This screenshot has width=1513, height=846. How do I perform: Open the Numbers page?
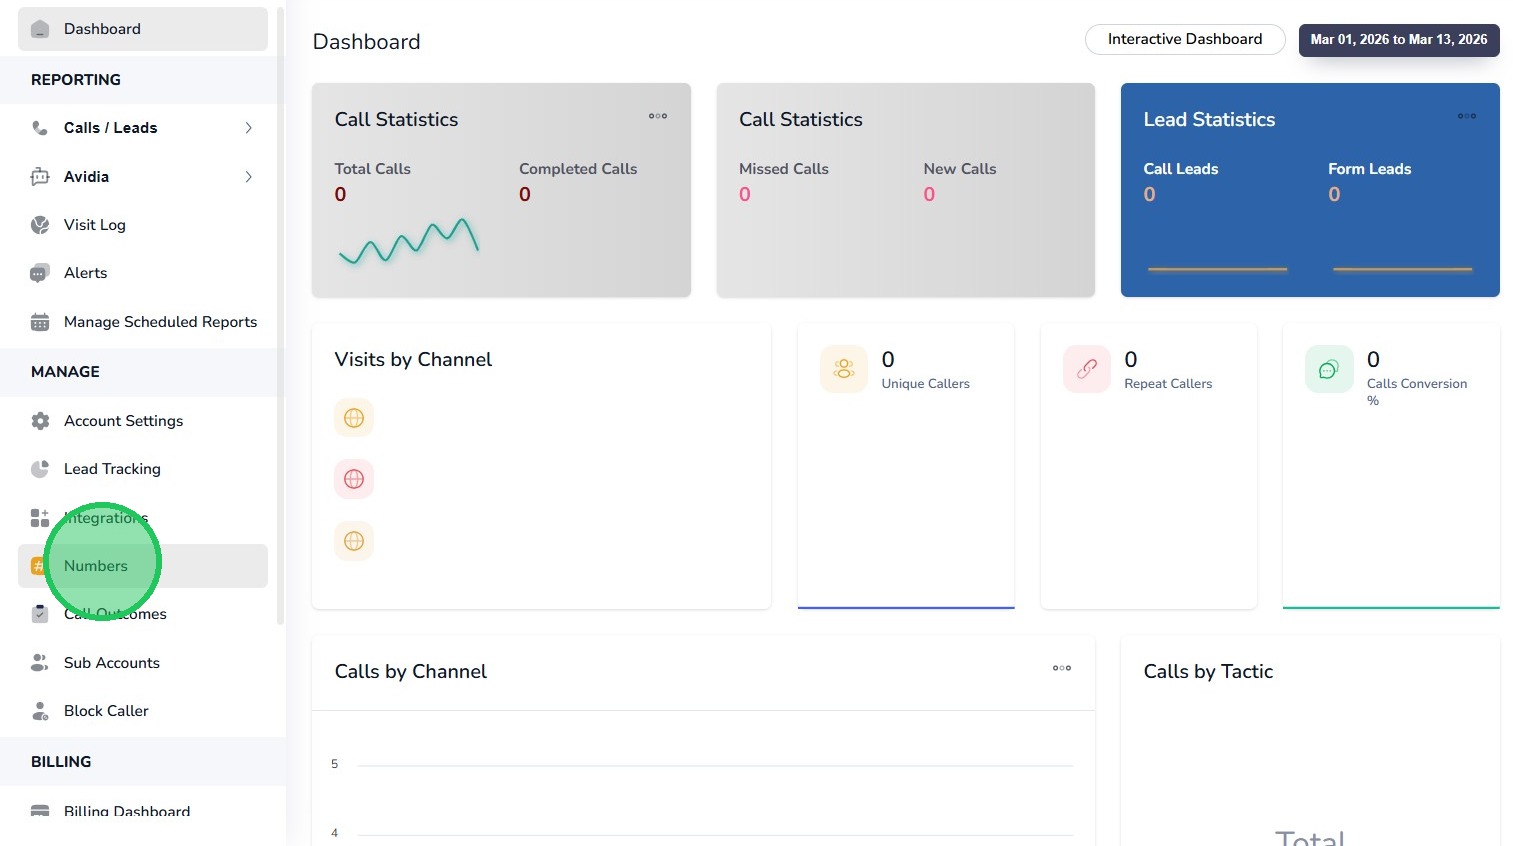click(143, 566)
